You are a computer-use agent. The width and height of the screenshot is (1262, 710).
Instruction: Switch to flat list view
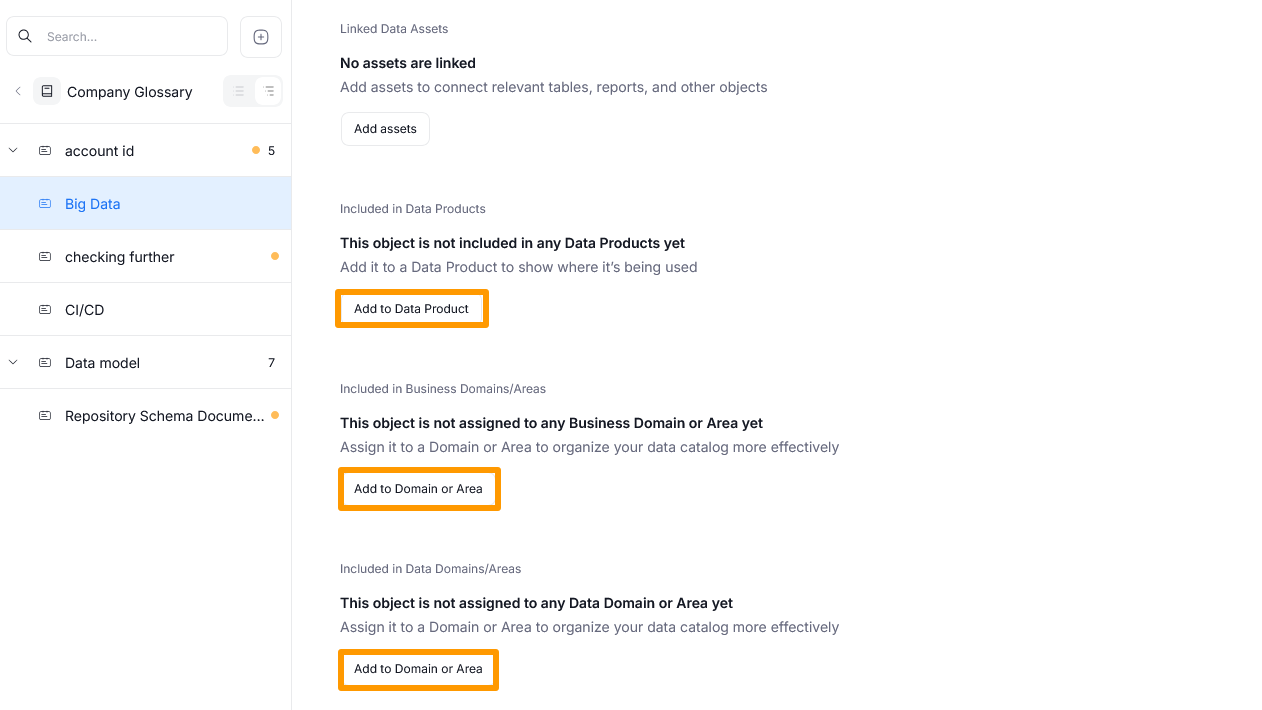pyautogui.click(x=238, y=90)
